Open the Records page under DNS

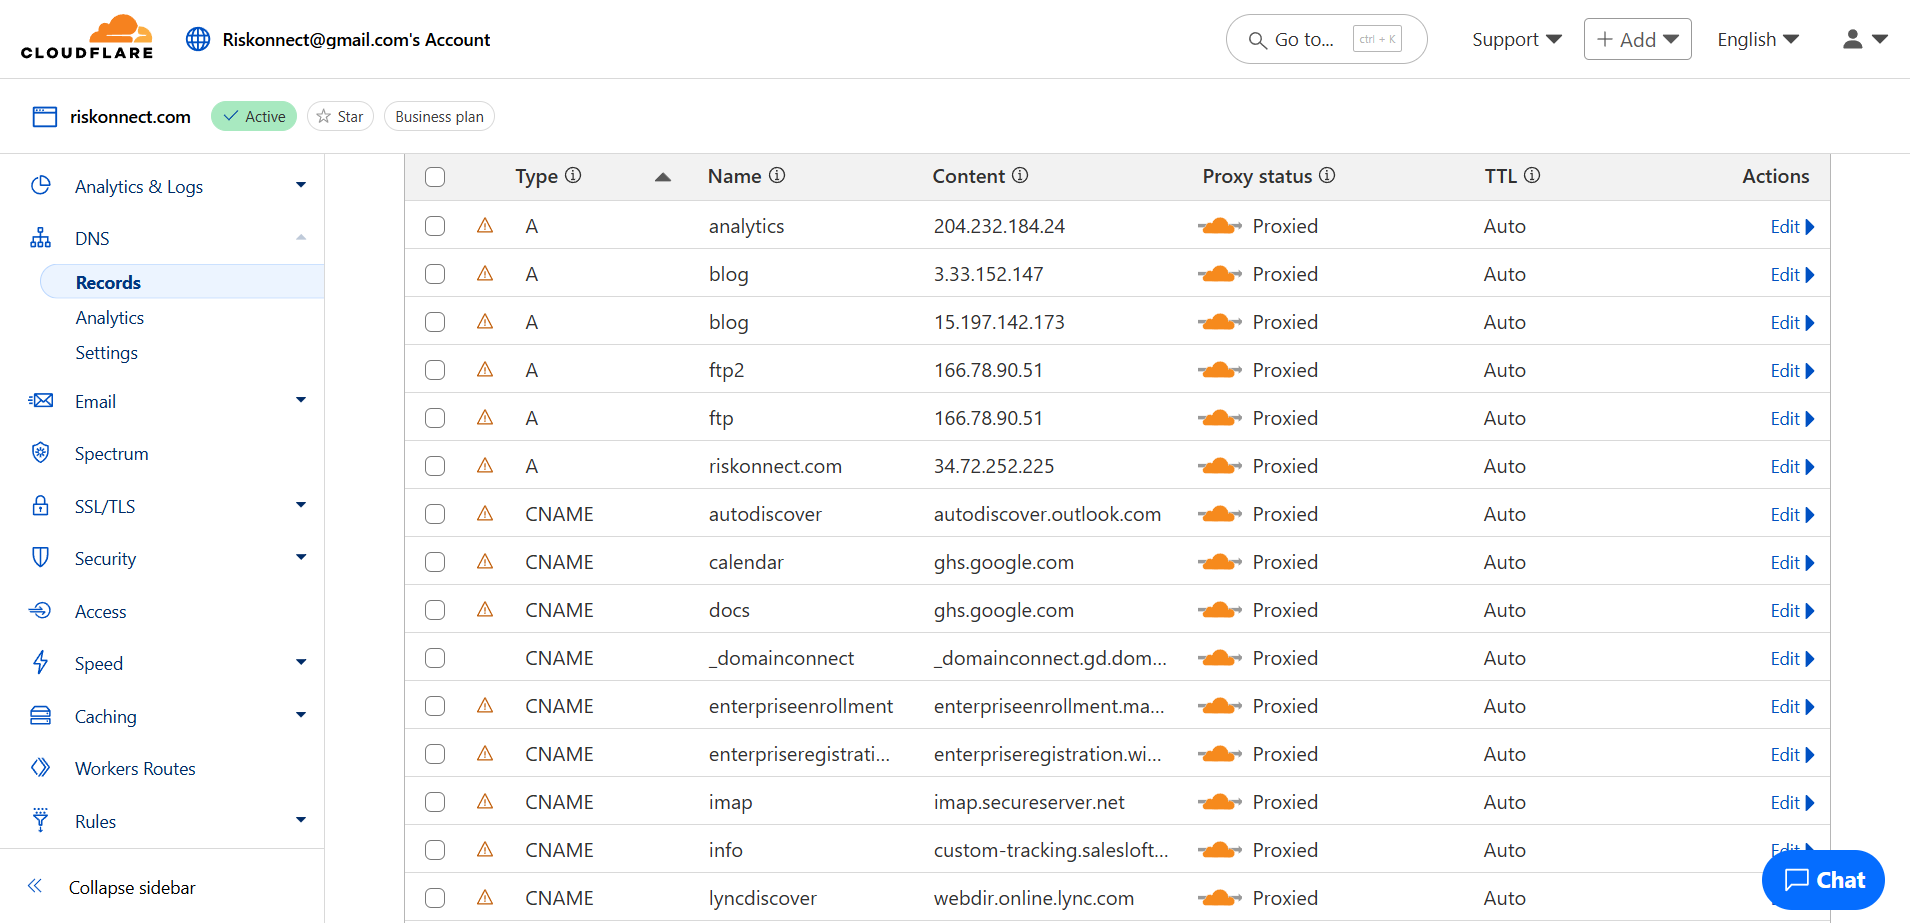108,282
